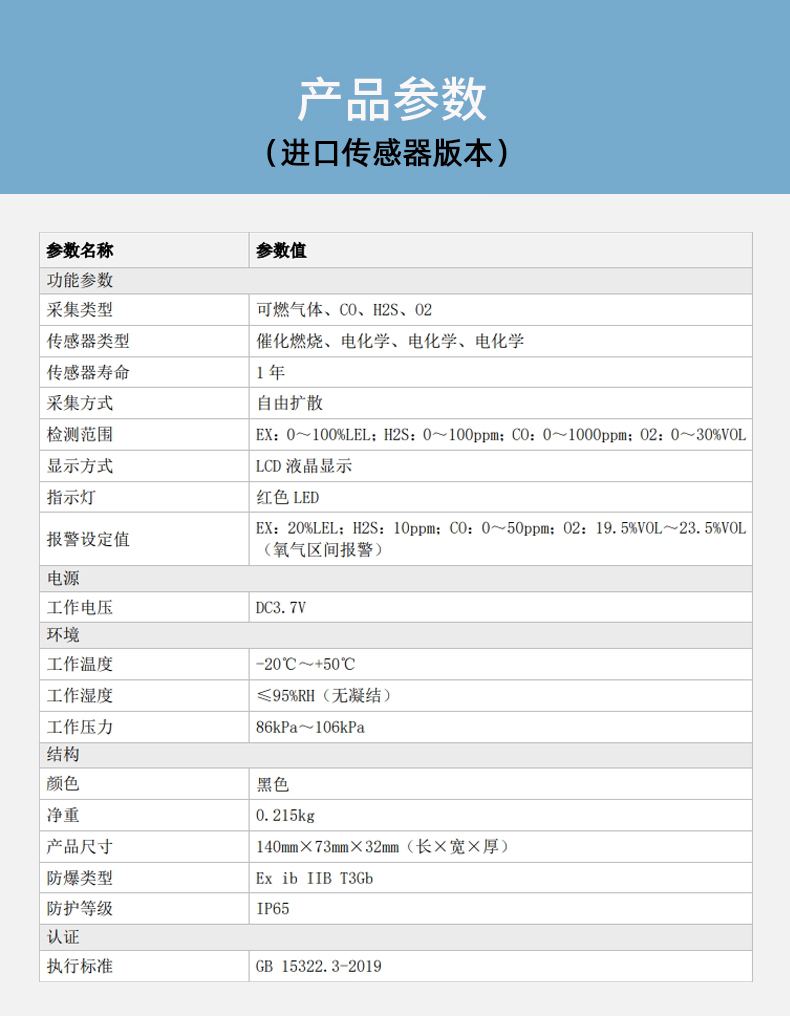Click the '报警设定值' row label
Screen dimensions: 790x1016
coord(88,539)
